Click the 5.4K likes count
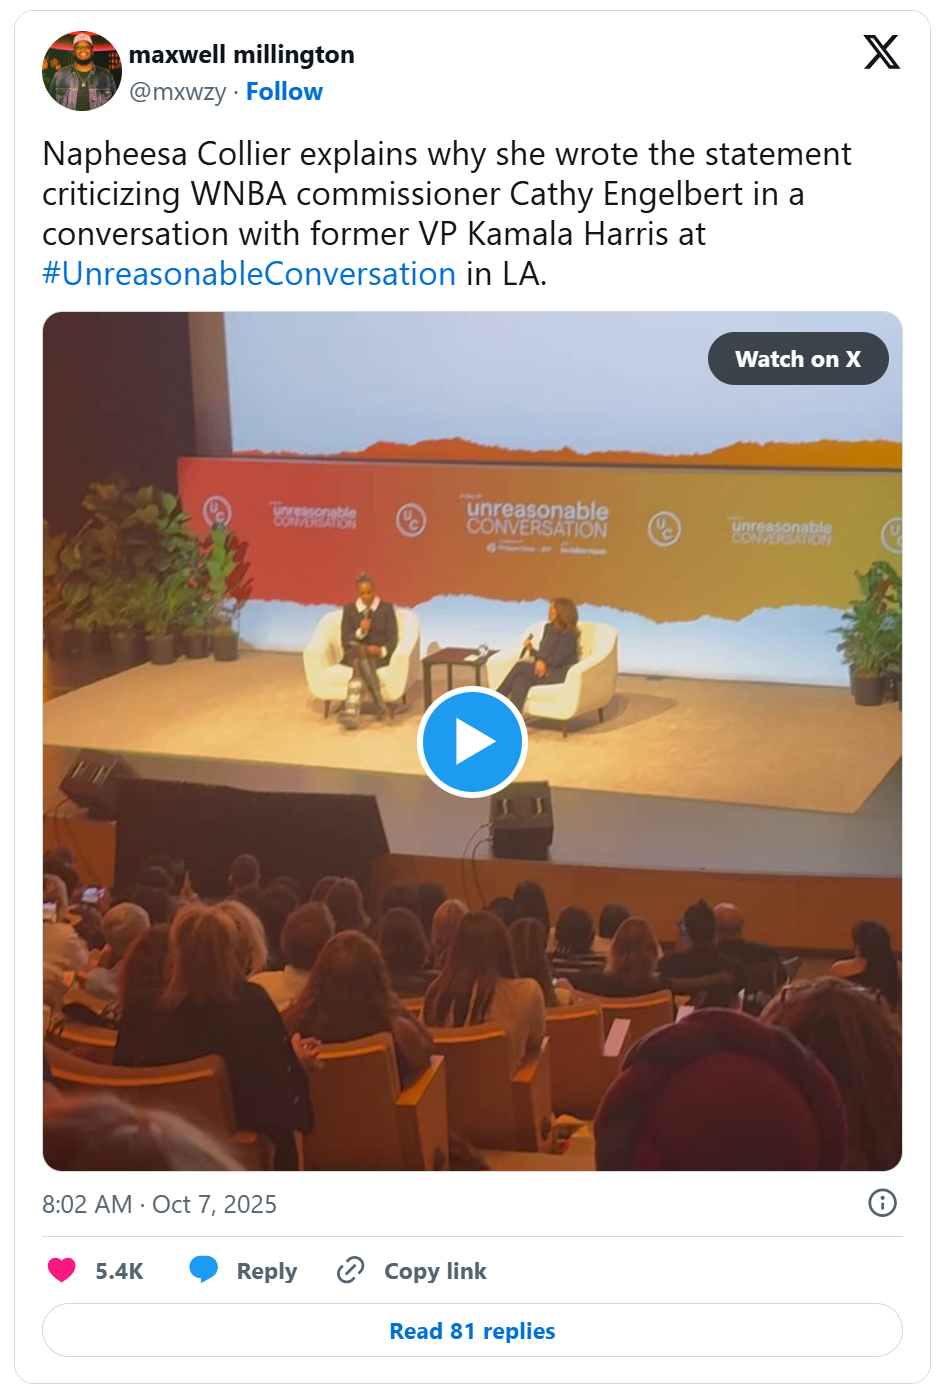 coord(119,1271)
